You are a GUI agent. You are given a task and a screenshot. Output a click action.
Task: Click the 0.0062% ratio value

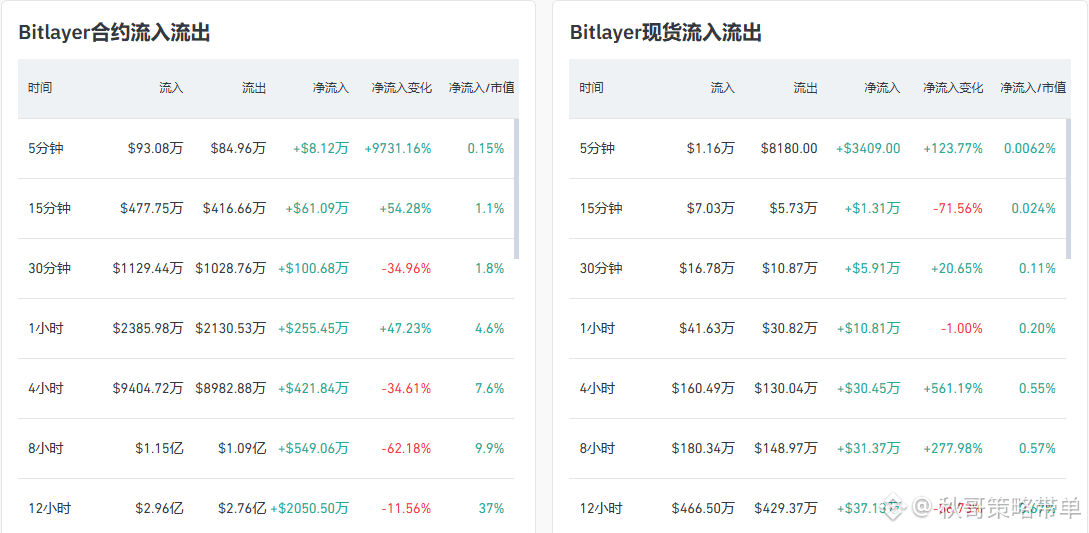tap(1030, 149)
